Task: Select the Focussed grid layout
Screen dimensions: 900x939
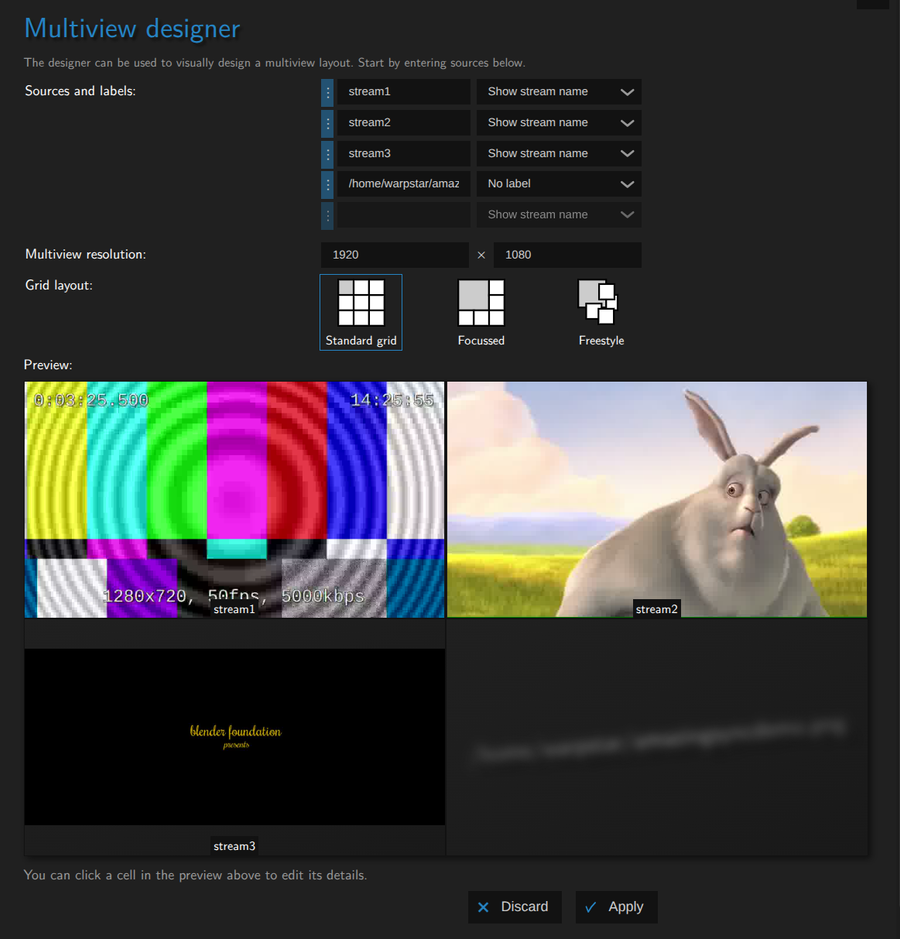Action: (481, 313)
